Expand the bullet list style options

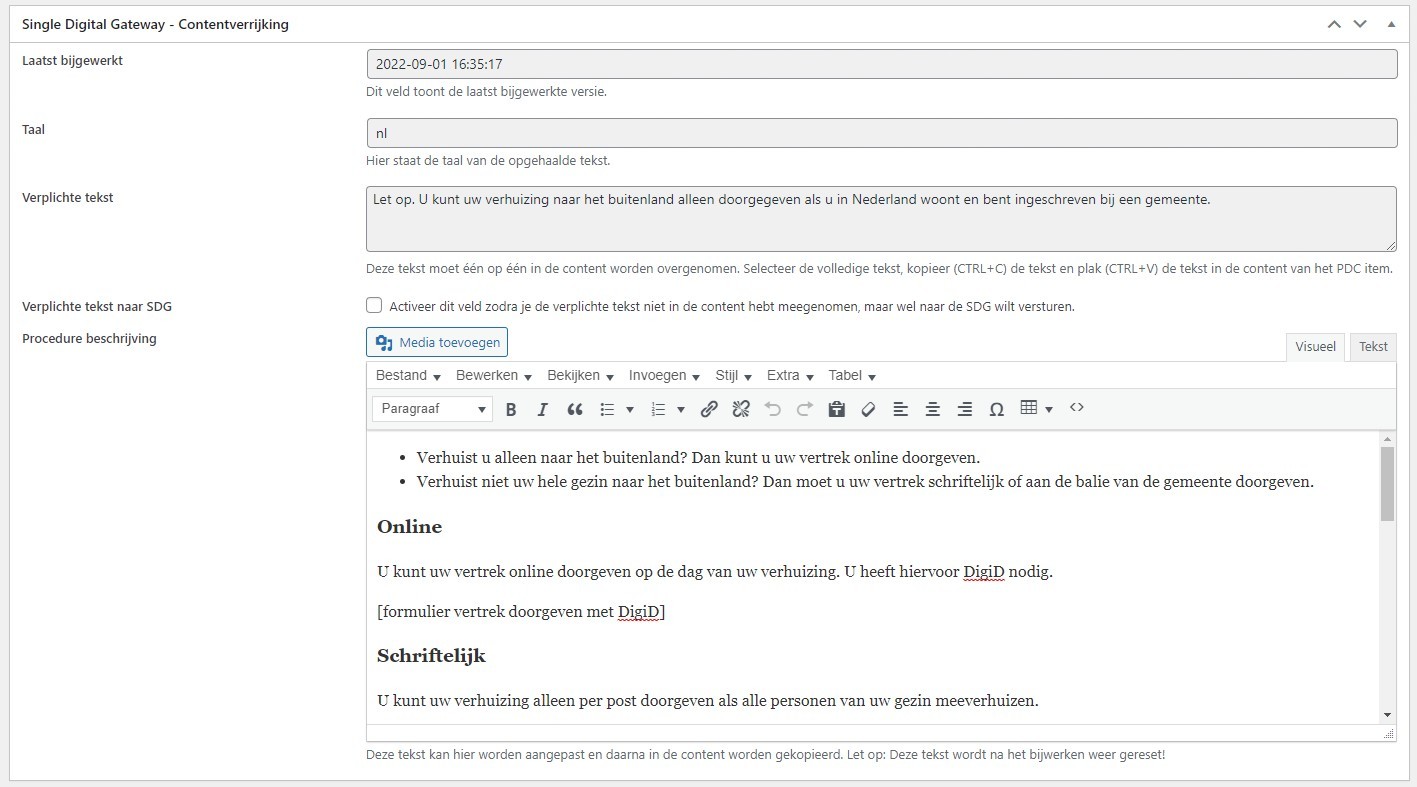click(x=630, y=408)
